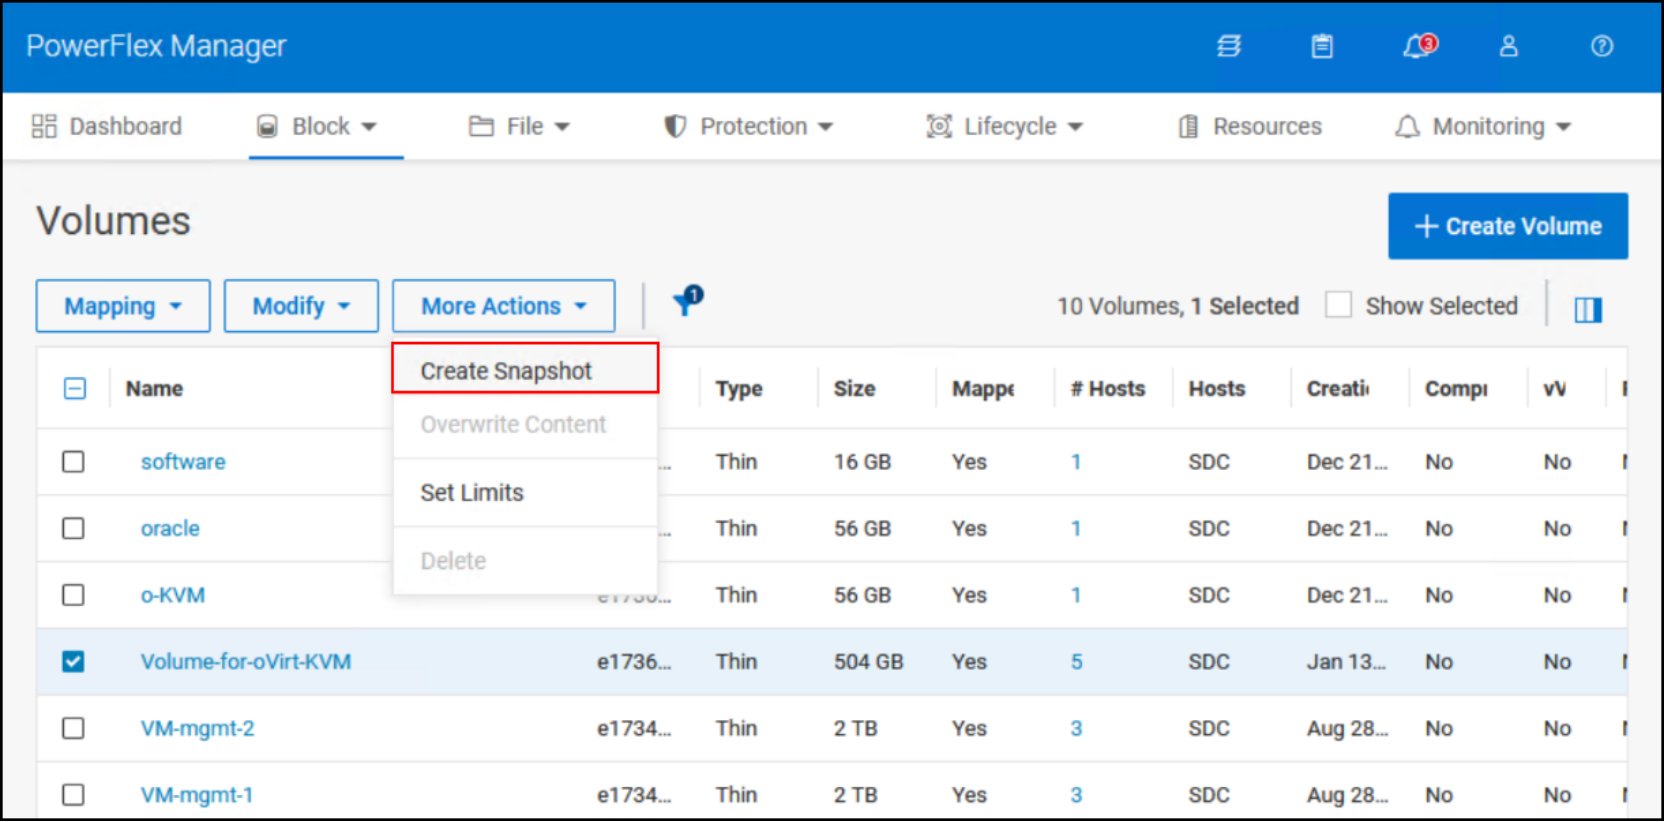Click the Jan 13 creation date cell
Image resolution: width=1664 pixels, height=822 pixels.
pos(1347,661)
